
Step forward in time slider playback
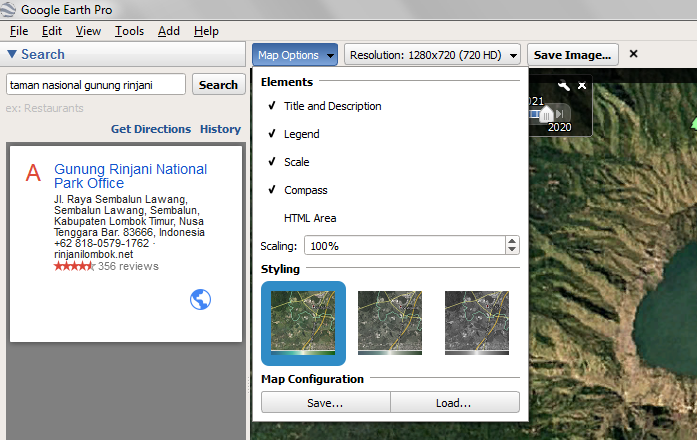560,114
